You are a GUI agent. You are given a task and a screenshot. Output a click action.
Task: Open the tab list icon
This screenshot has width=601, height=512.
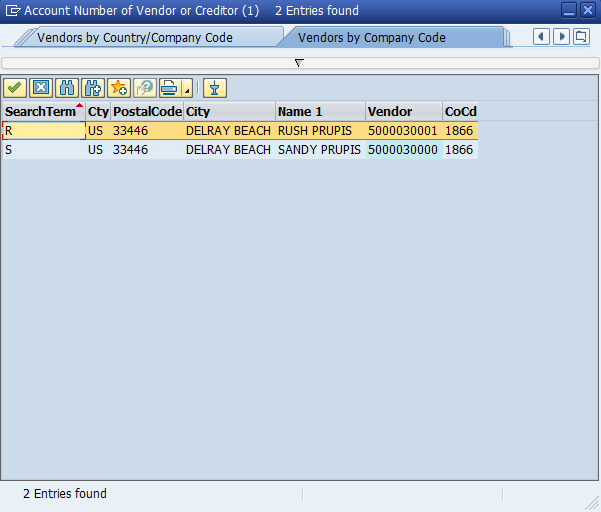581,37
